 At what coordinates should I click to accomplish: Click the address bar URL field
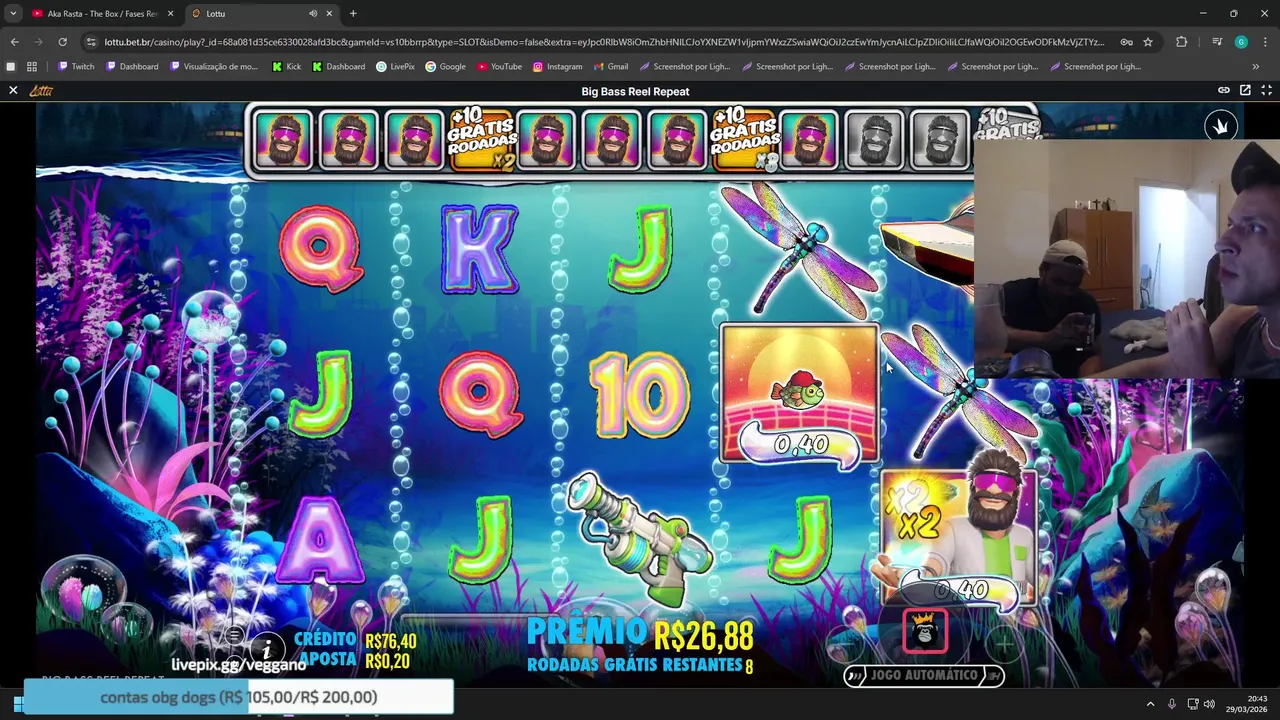(604, 42)
